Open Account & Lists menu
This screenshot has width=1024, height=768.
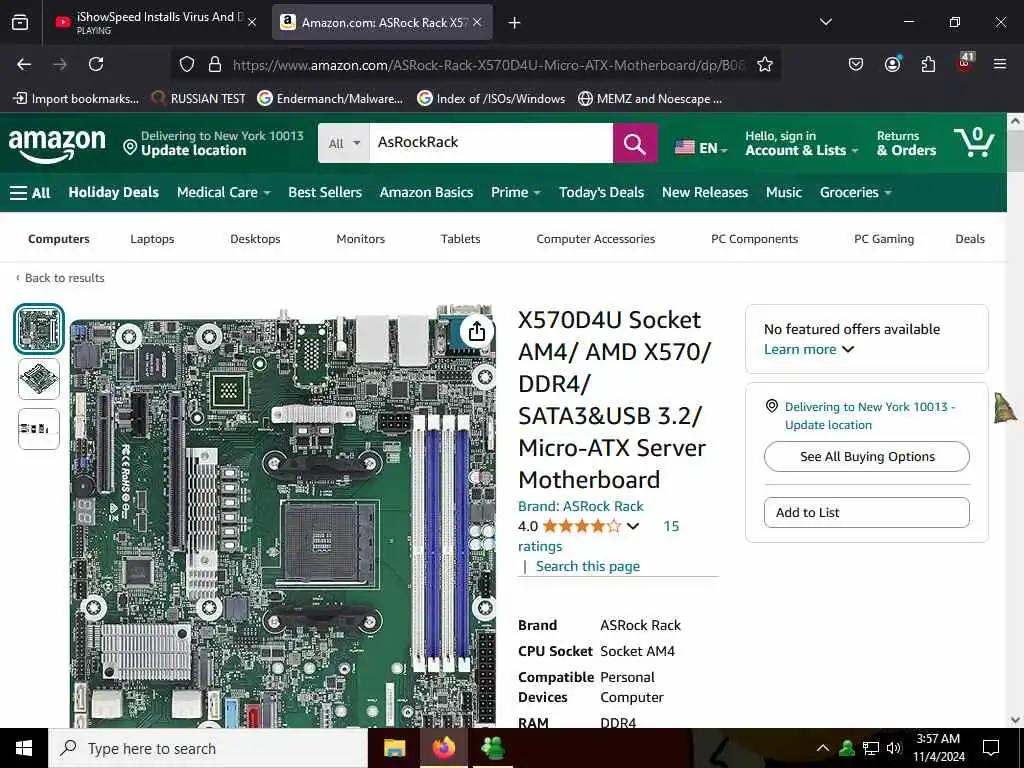pos(801,143)
